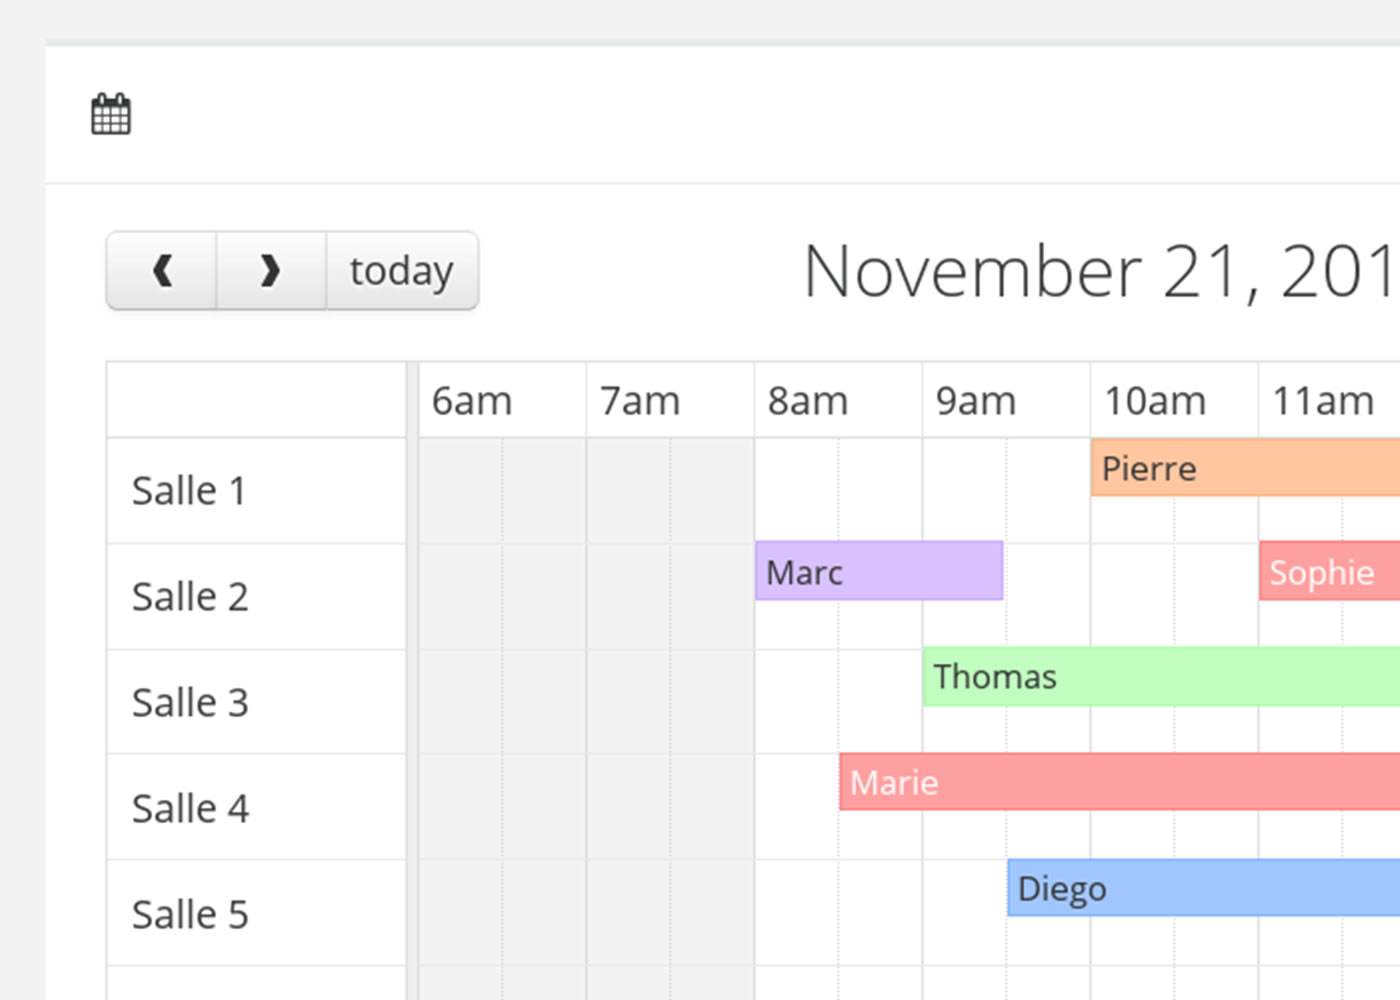The width and height of the screenshot is (1400, 1000).
Task: Select the Salle 2 resource row
Action: [190, 597]
